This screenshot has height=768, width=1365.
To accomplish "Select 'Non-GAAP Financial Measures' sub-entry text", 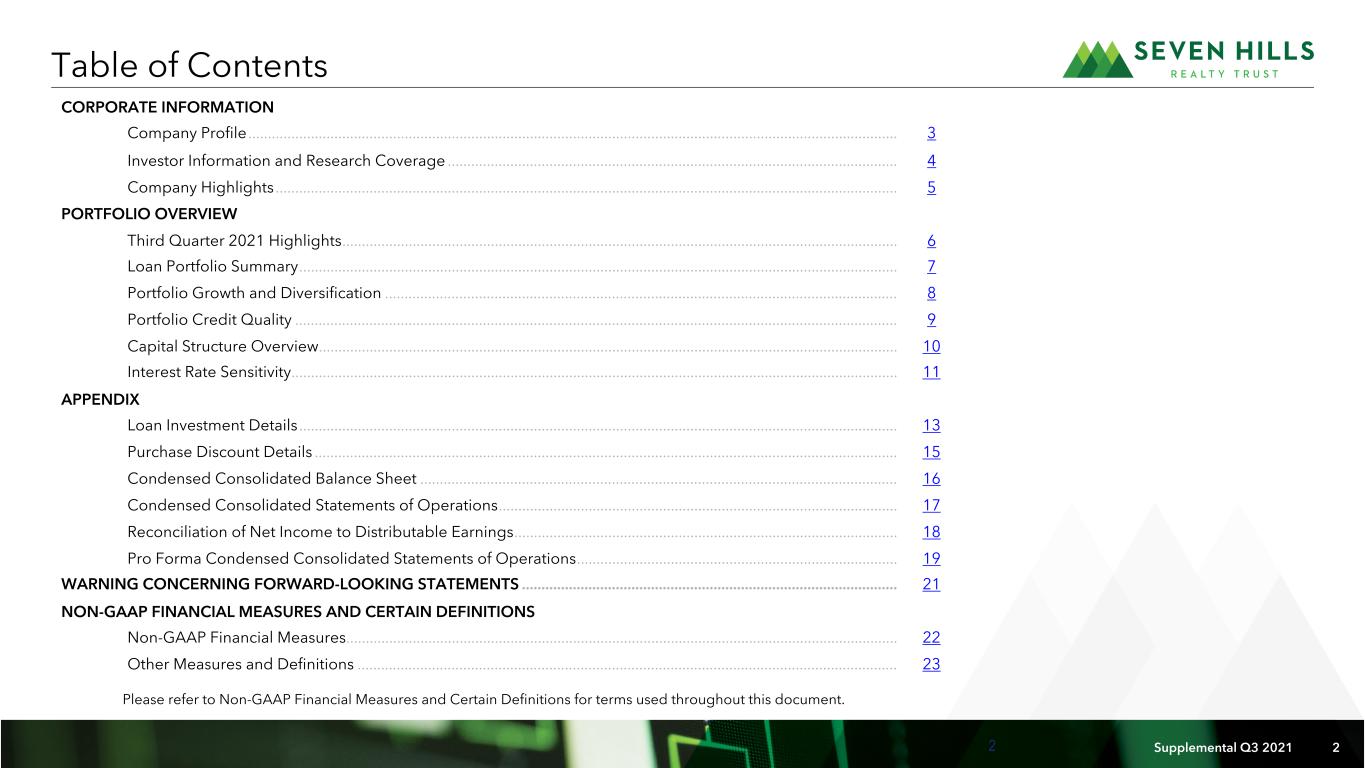I will pyautogui.click(x=236, y=637).
